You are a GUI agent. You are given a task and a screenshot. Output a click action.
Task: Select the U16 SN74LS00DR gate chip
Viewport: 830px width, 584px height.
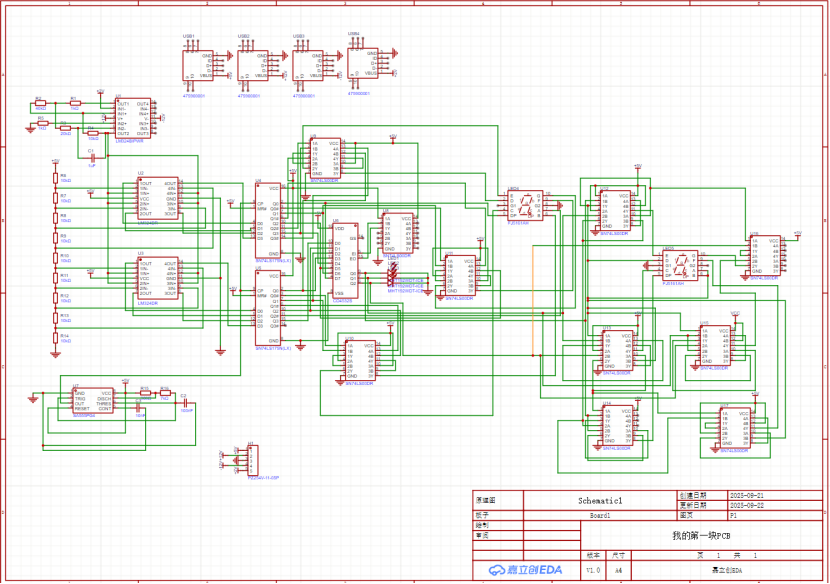[765, 256]
